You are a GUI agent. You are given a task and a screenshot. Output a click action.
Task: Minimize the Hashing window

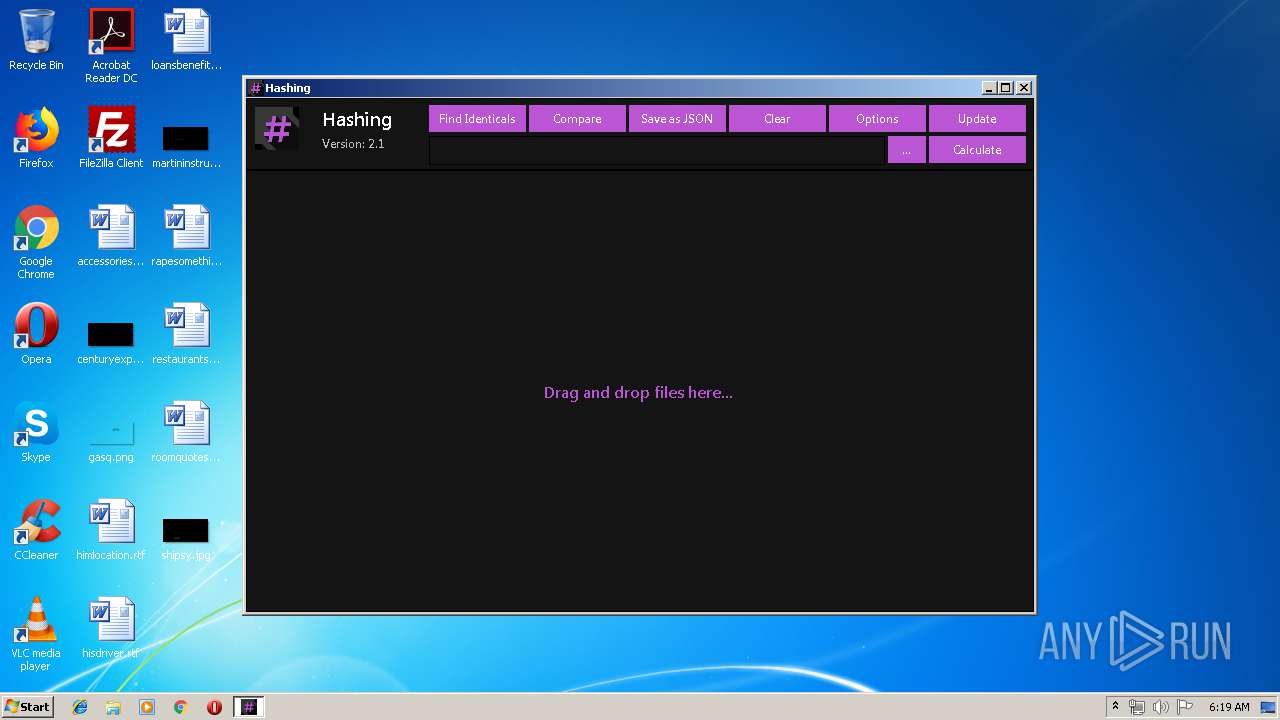coord(989,88)
